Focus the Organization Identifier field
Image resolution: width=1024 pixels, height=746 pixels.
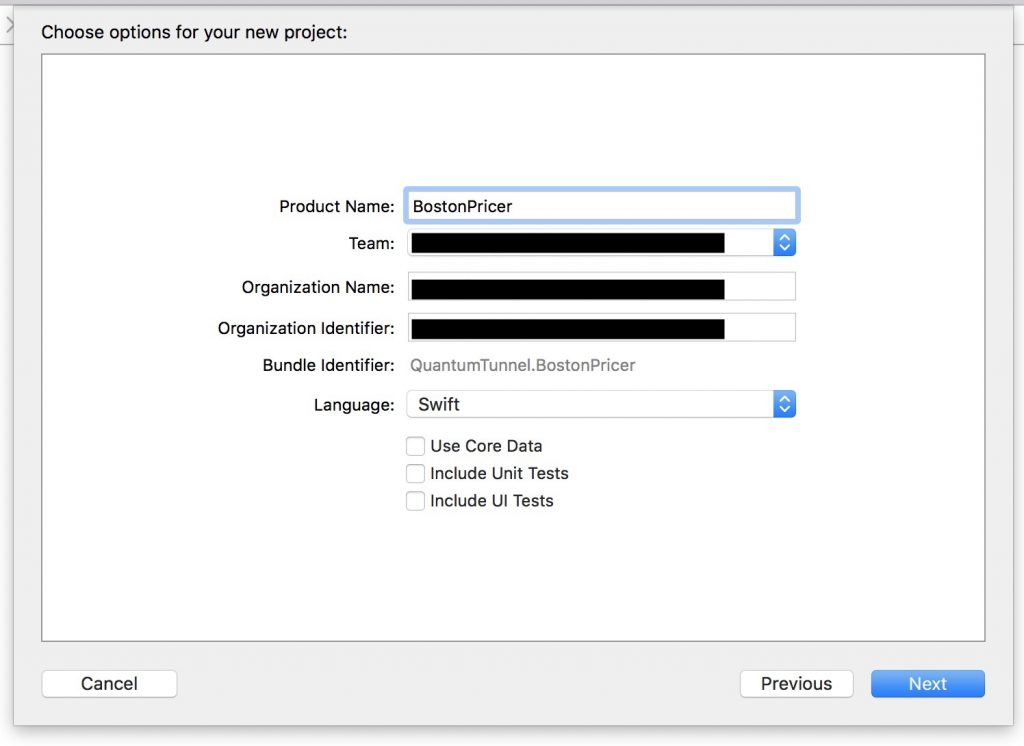click(x=600, y=328)
